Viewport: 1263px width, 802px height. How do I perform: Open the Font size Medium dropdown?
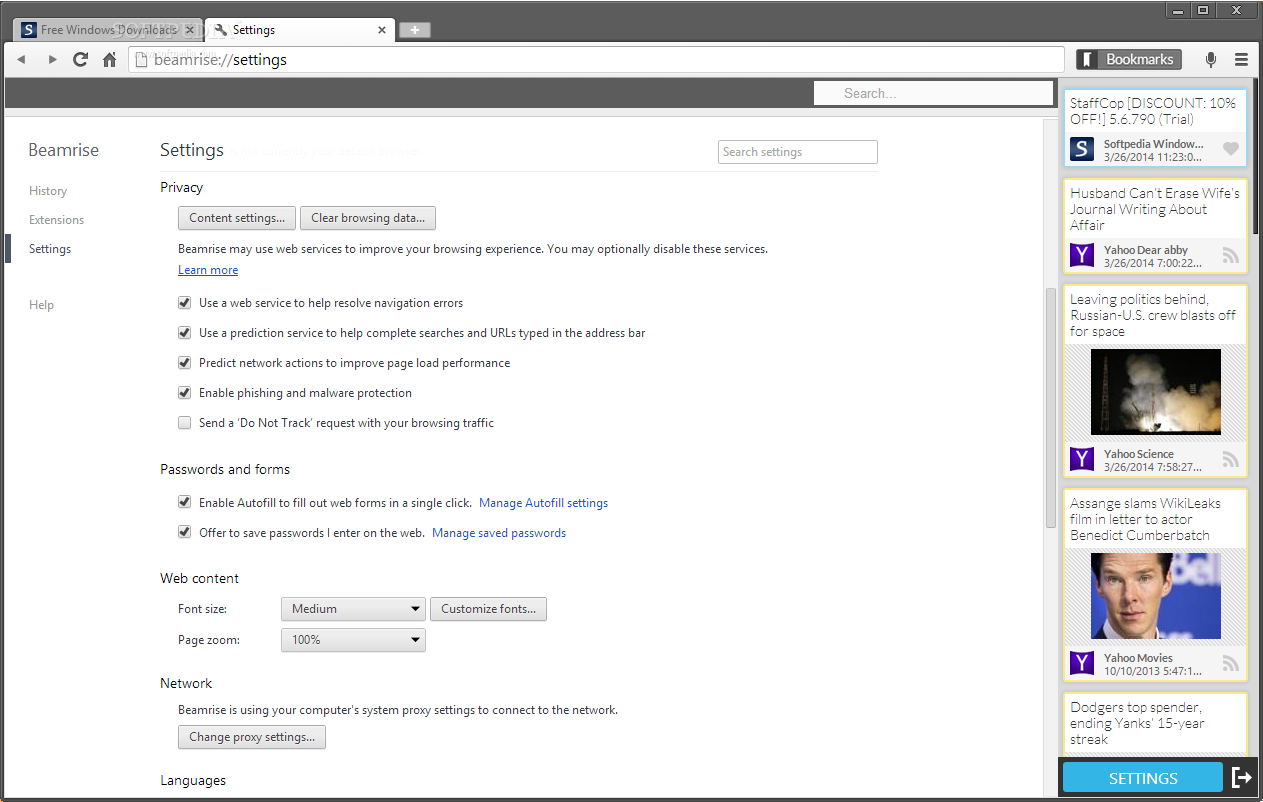point(353,609)
